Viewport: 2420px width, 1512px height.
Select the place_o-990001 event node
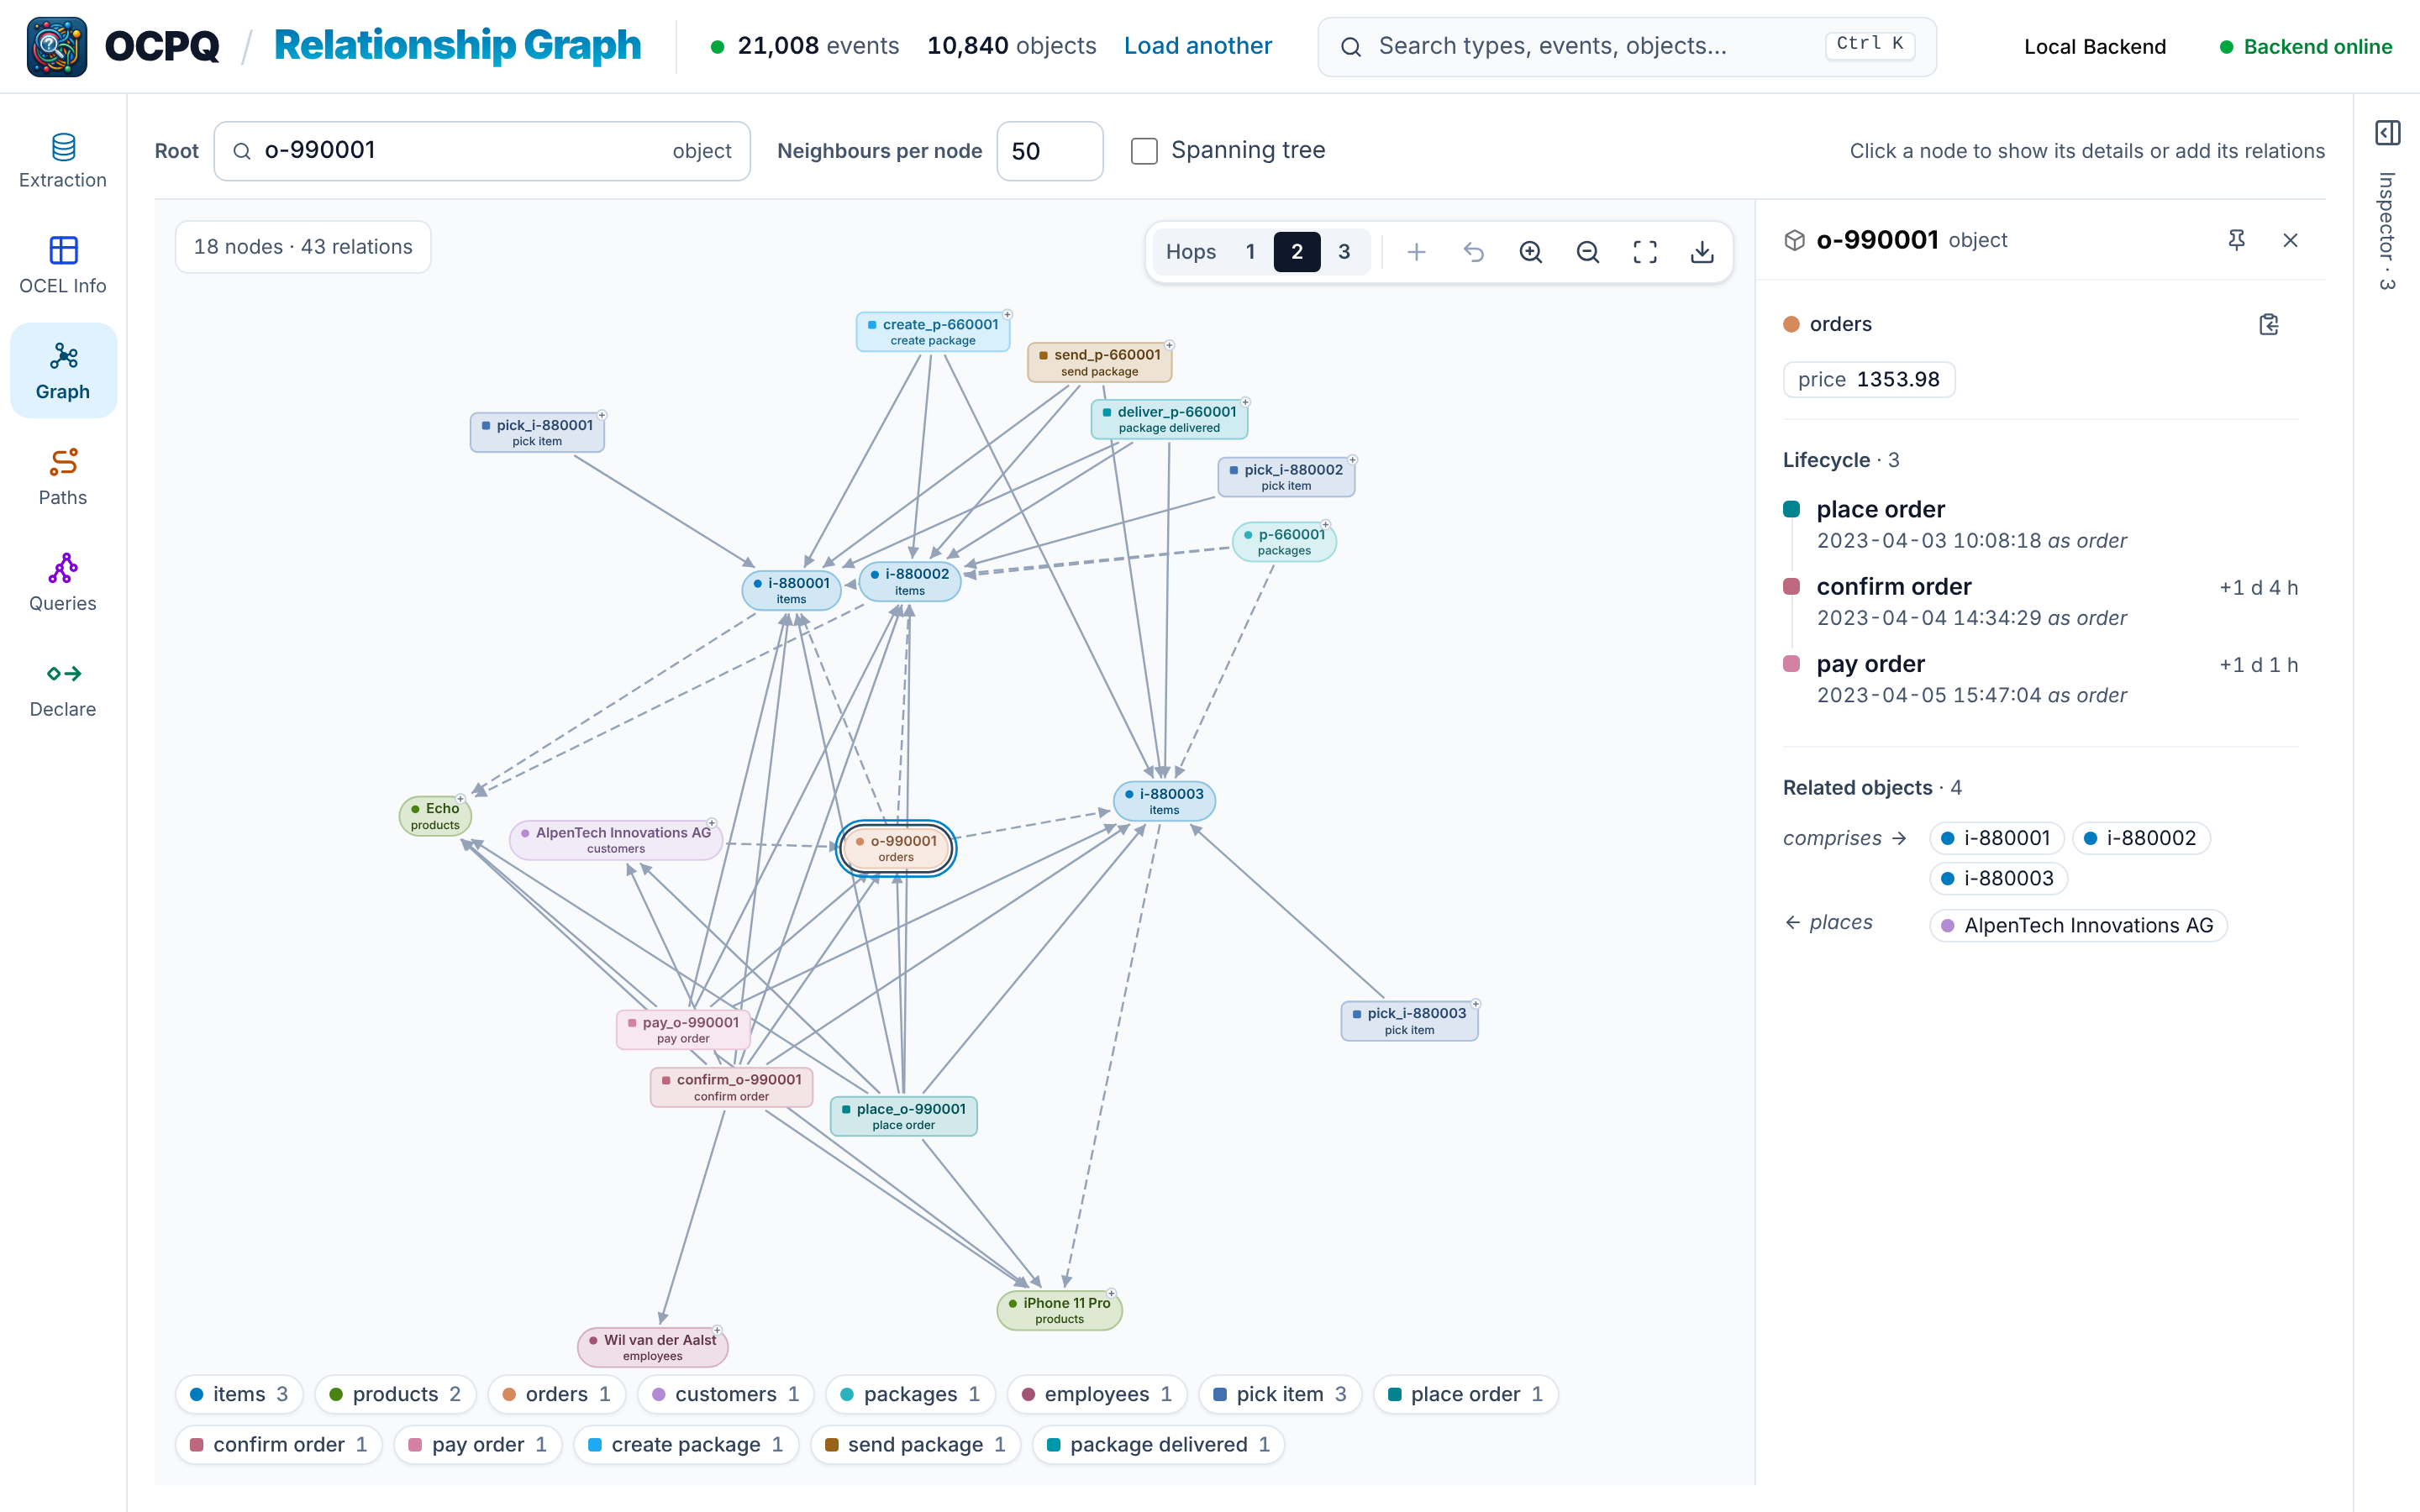pos(903,1116)
